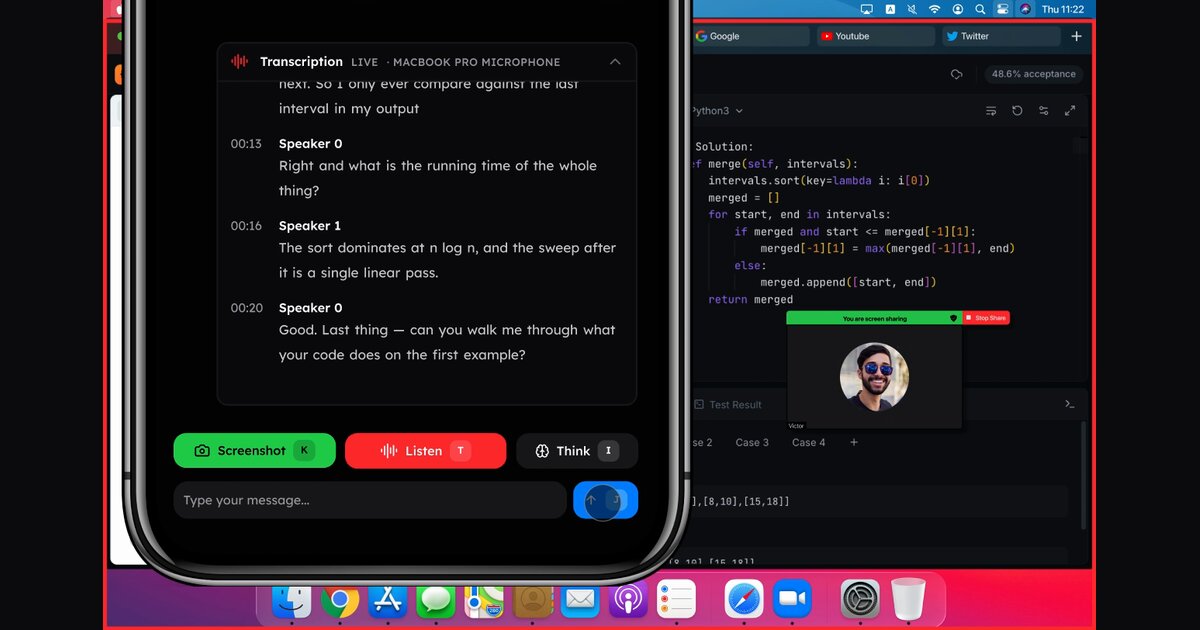Select the Case 3 tab
The height and width of the screenshot is (630, 1200).
tap(752, 442)
